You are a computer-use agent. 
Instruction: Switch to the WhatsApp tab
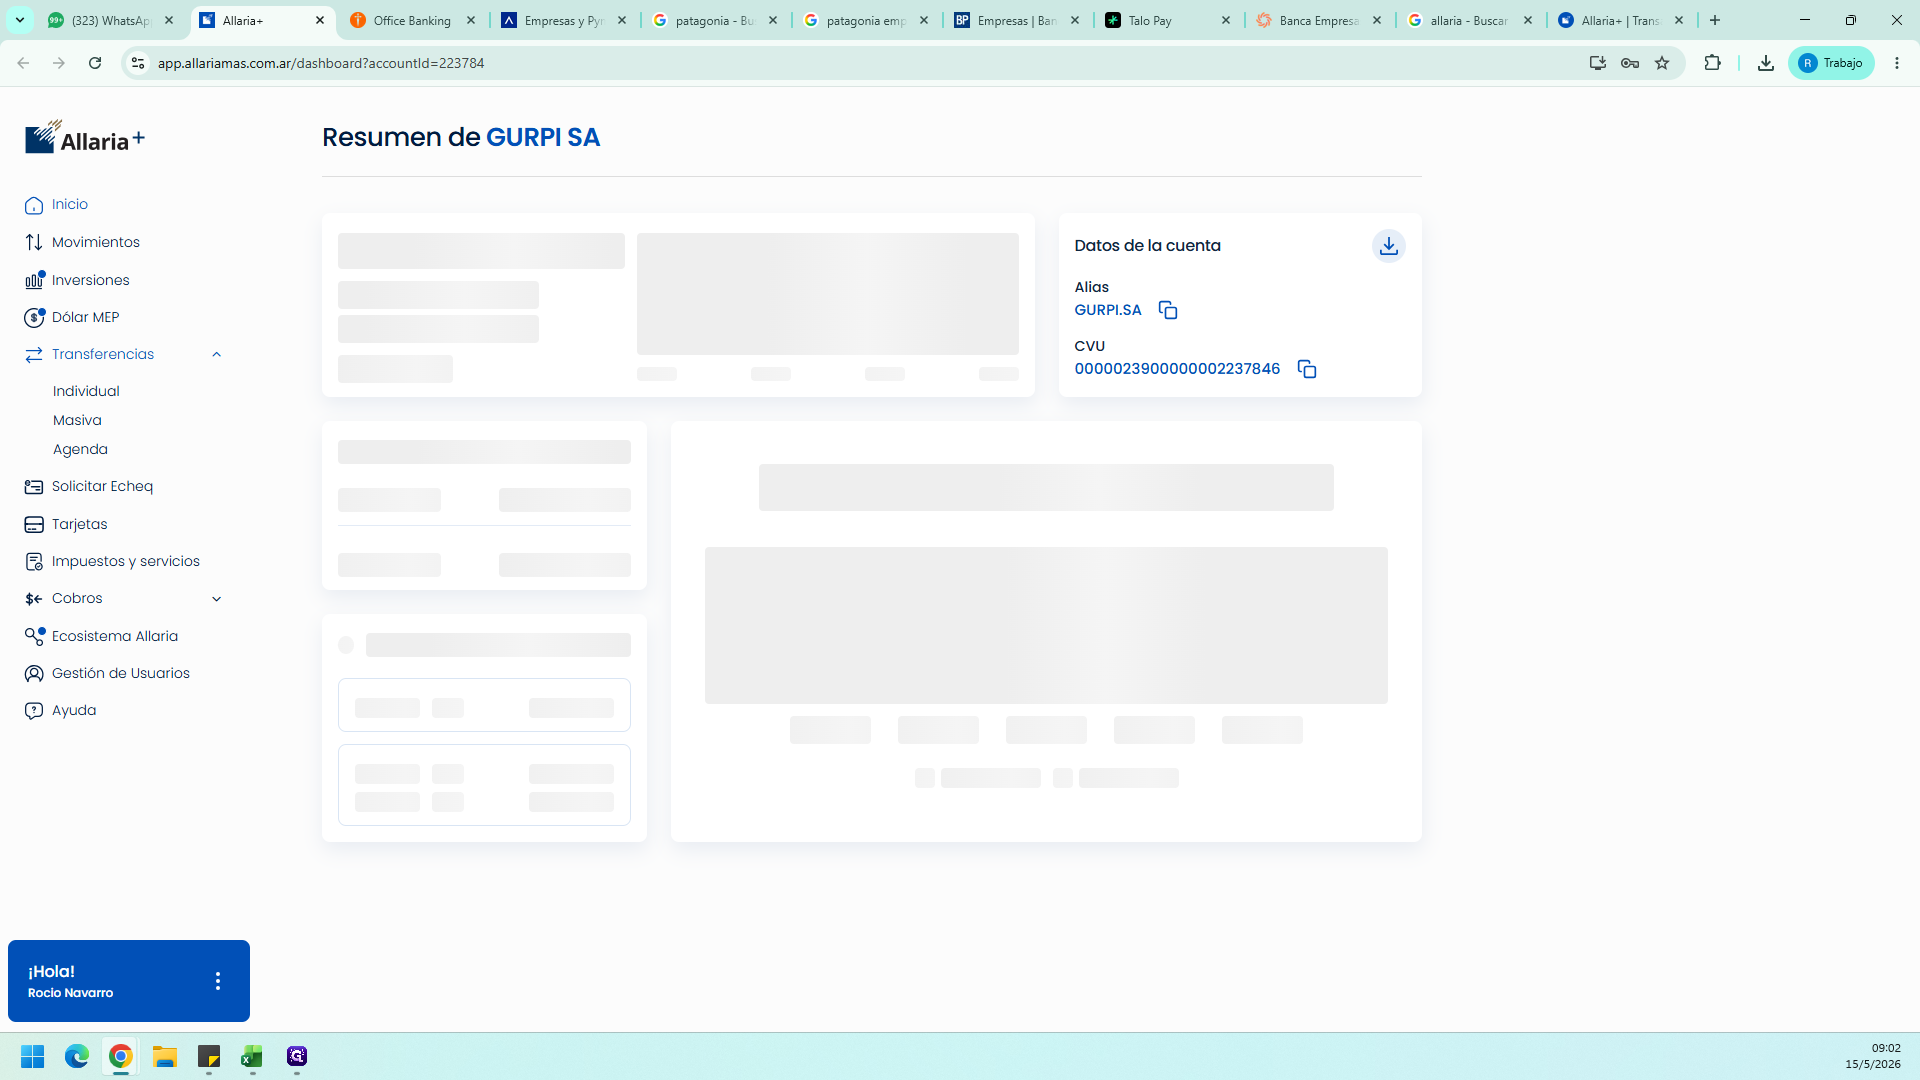(110, 20)
